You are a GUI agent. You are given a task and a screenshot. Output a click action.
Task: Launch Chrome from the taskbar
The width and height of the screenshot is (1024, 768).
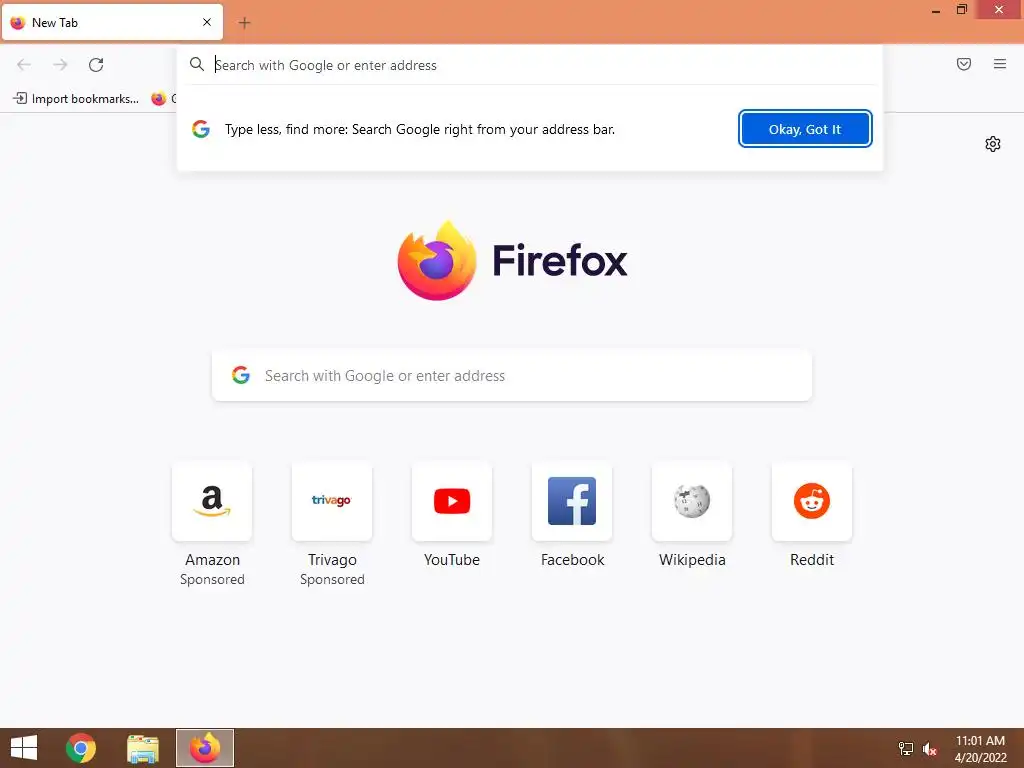pyautogui.click(x=81, y=748)
